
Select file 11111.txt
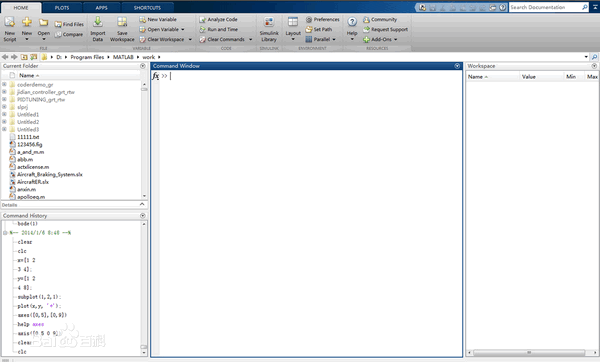point(28,137)
